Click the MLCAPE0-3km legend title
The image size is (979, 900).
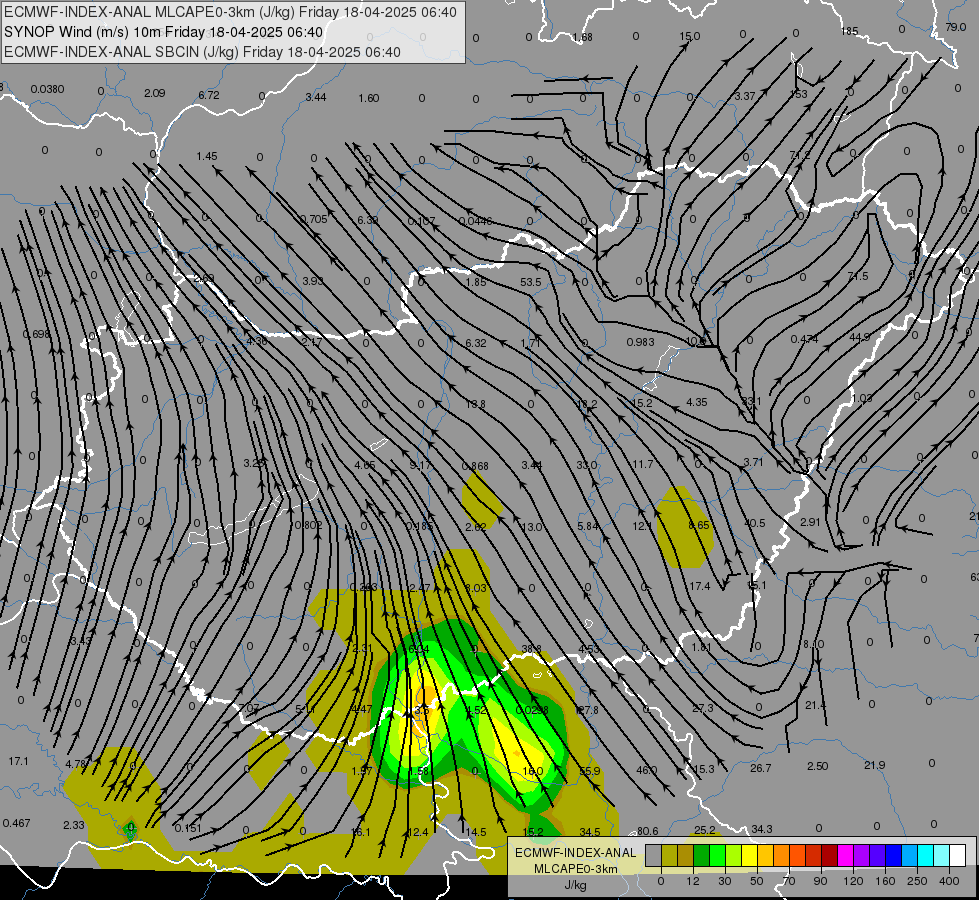(x=576, y=869)
